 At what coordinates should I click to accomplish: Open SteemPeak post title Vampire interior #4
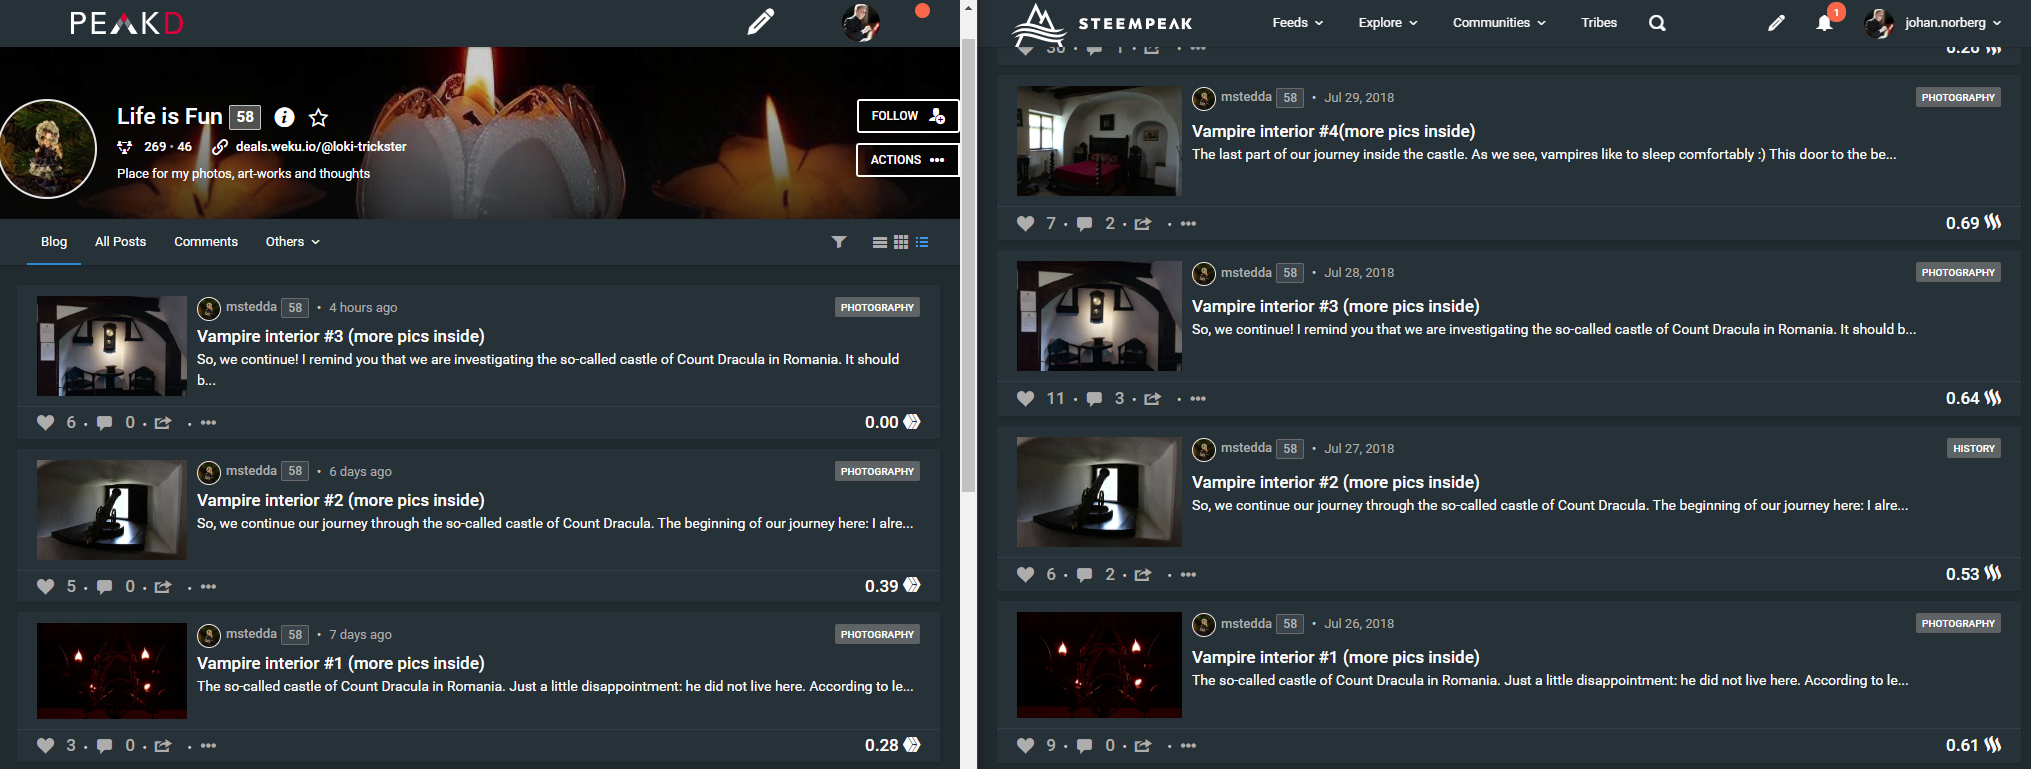click(1333, 131)
